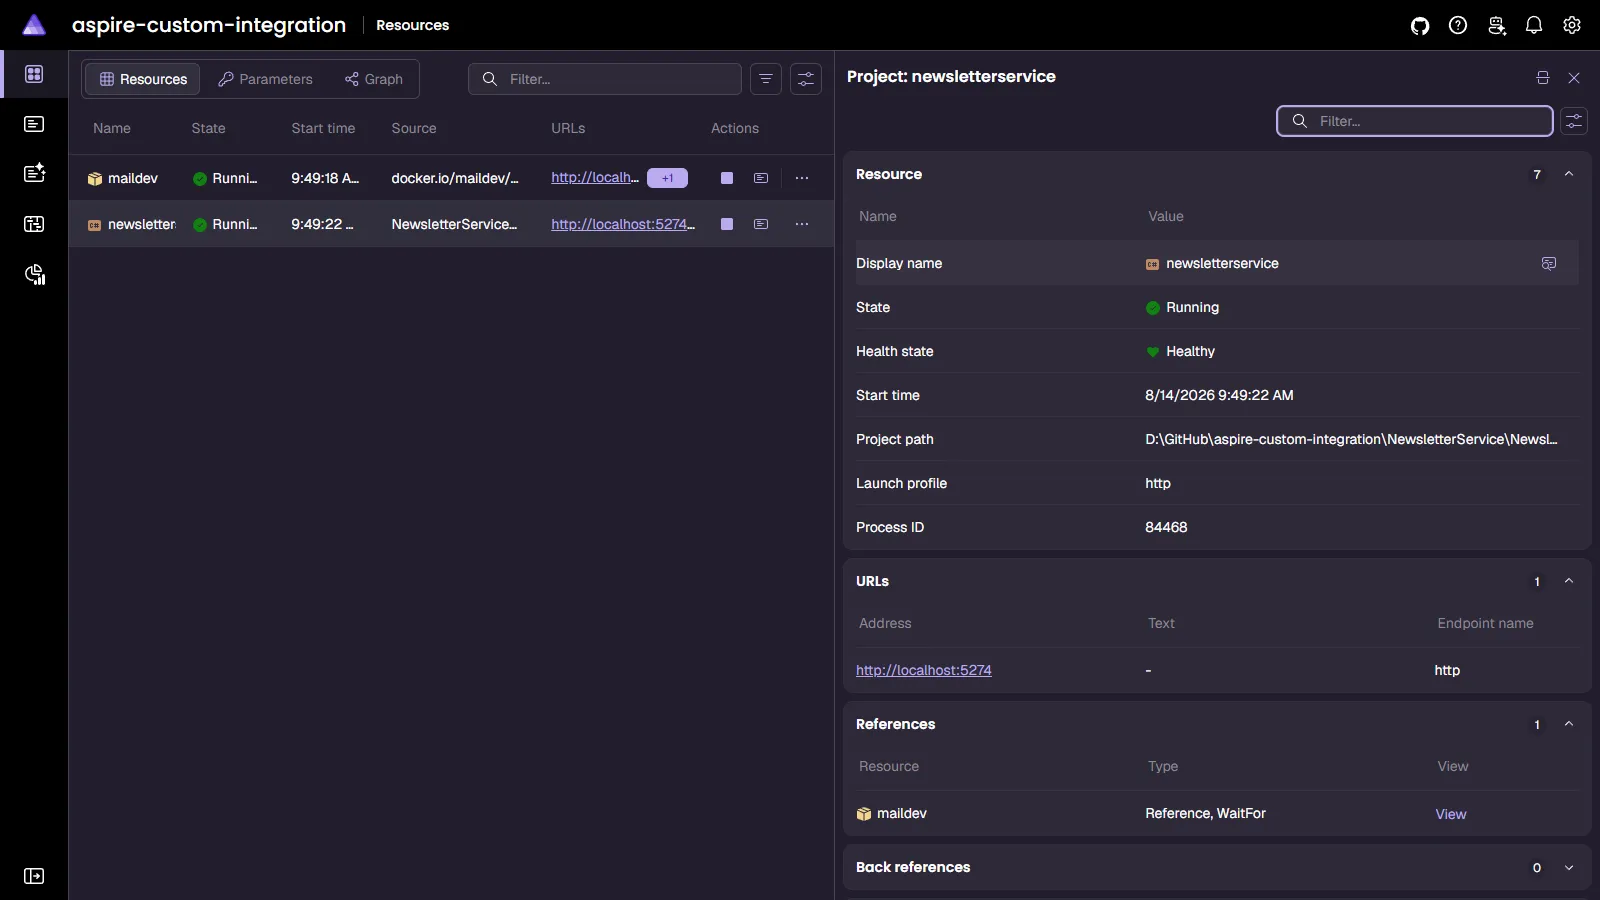Viewport: 1600px width, 900px height.
Task: Open console logs for newsletterservice row
Action: tap(761, 224)
